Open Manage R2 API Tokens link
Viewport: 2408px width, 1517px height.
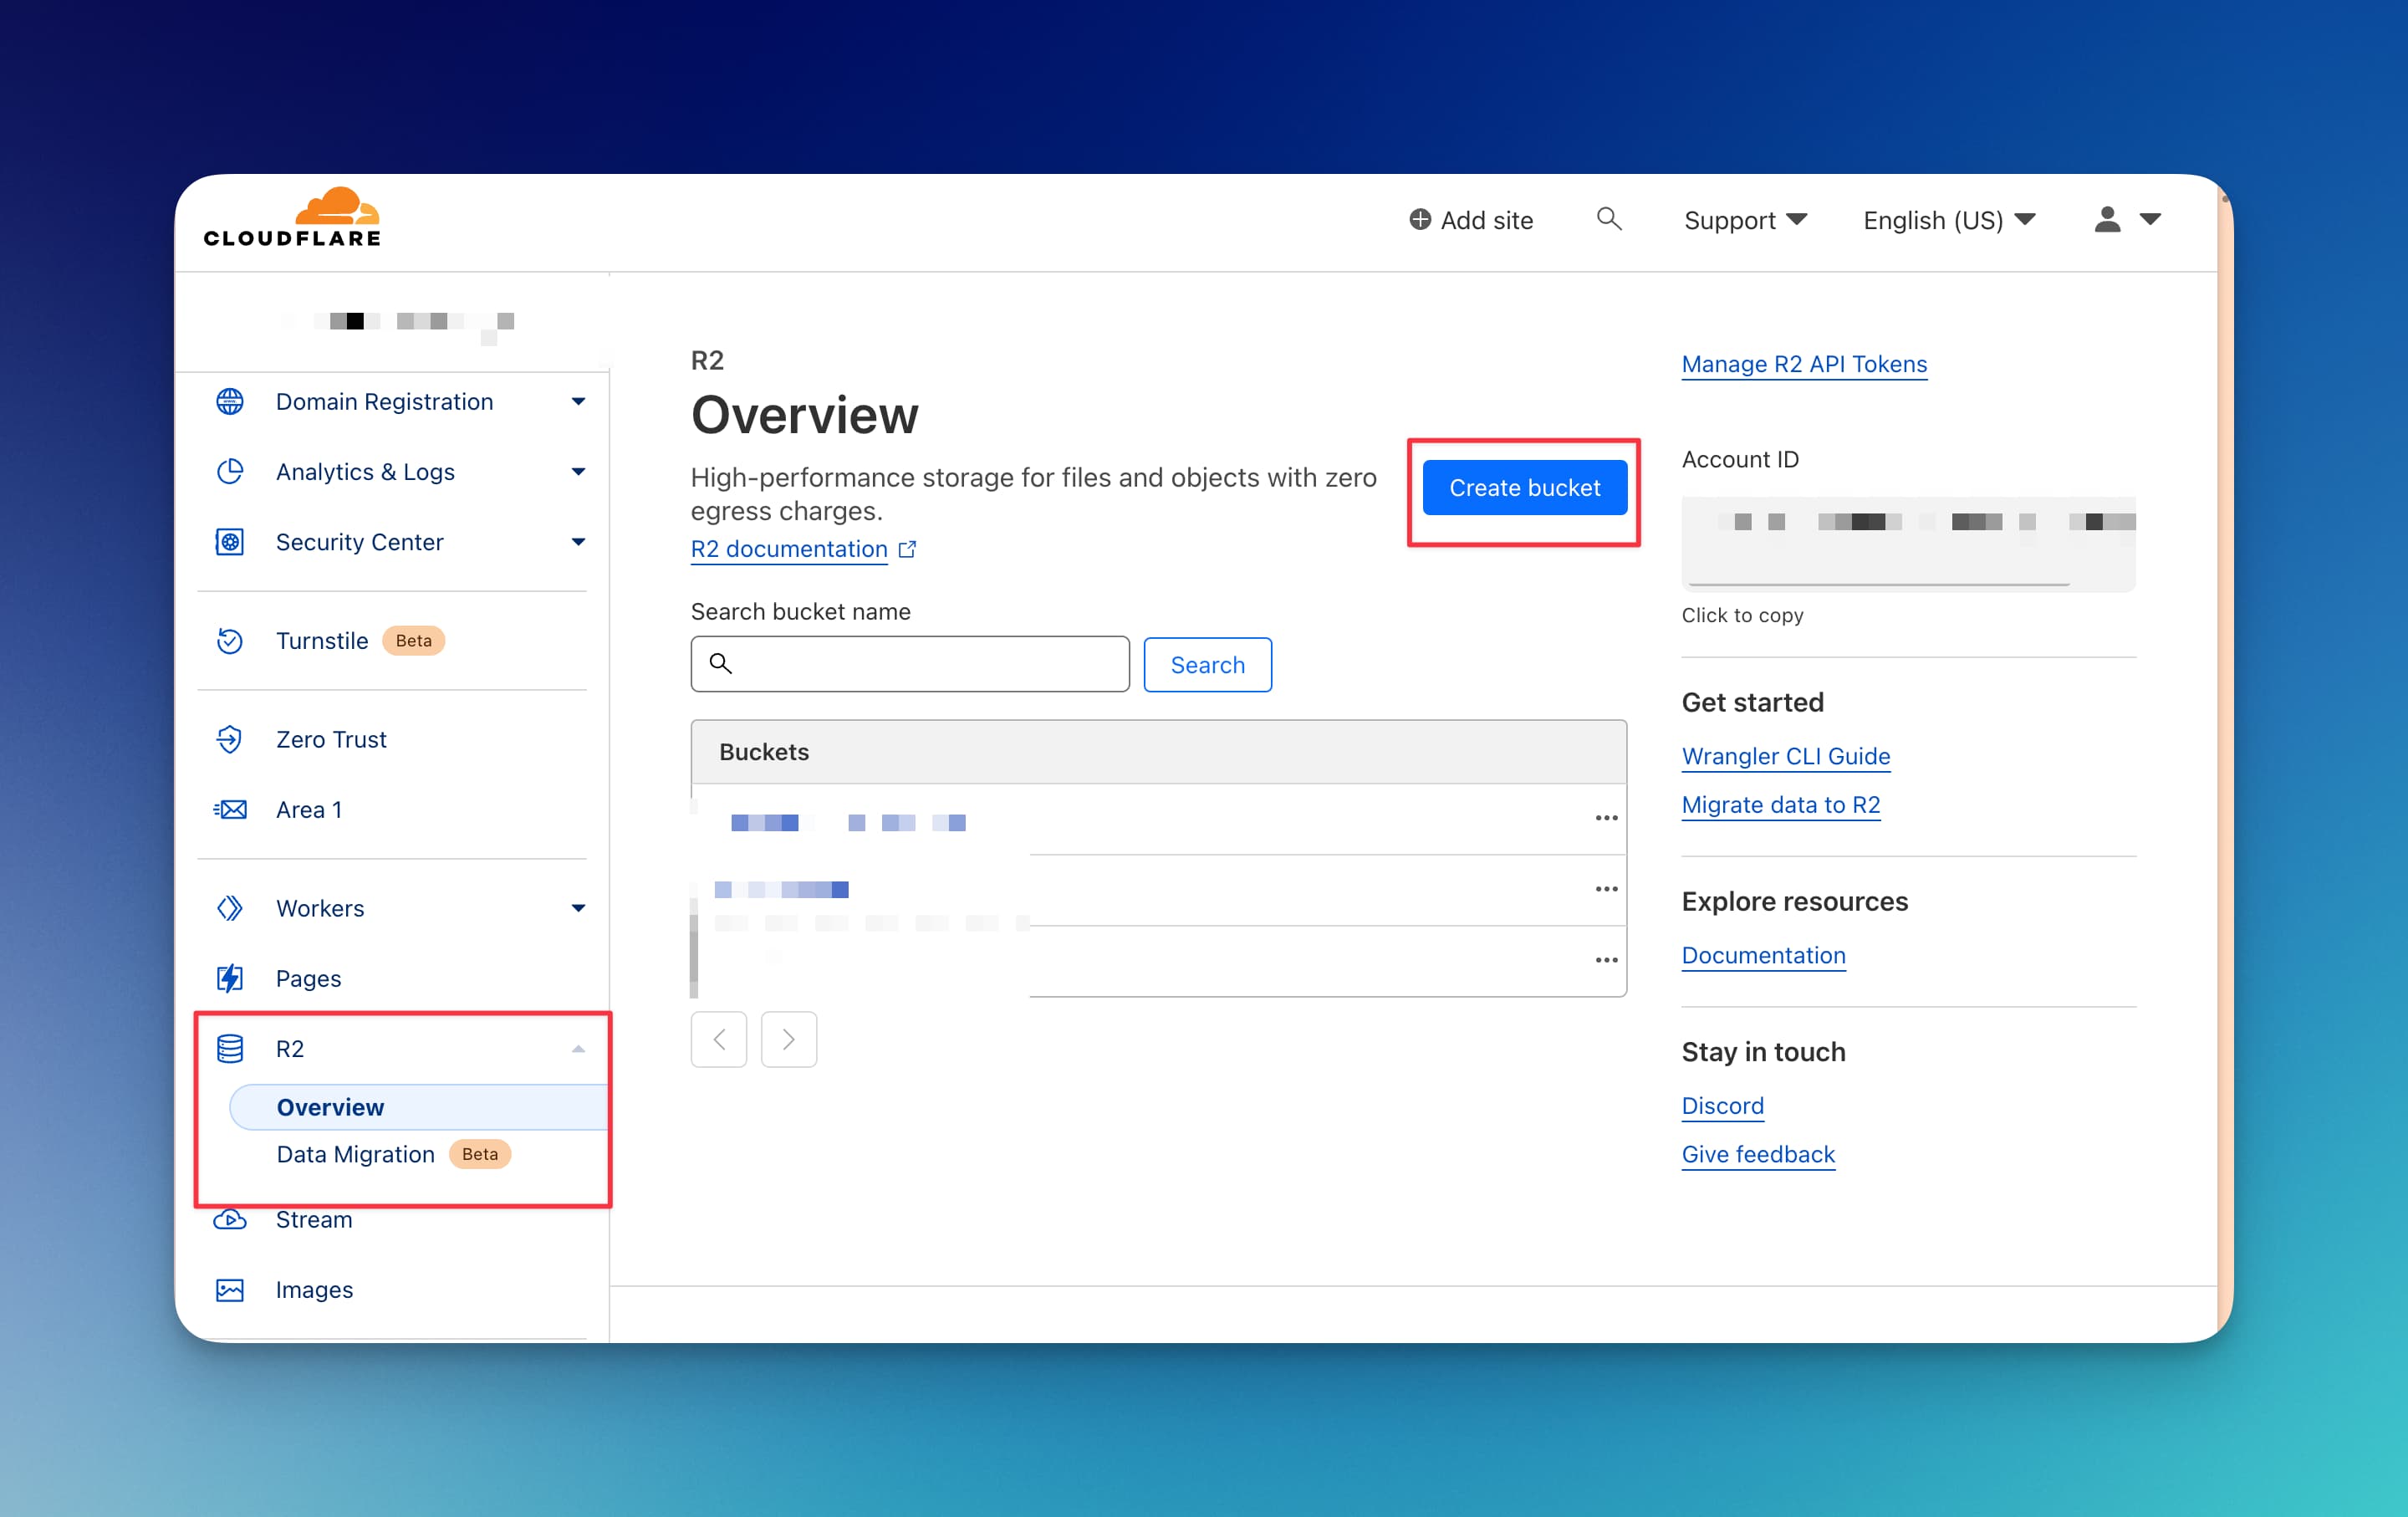click(1804, 364)
